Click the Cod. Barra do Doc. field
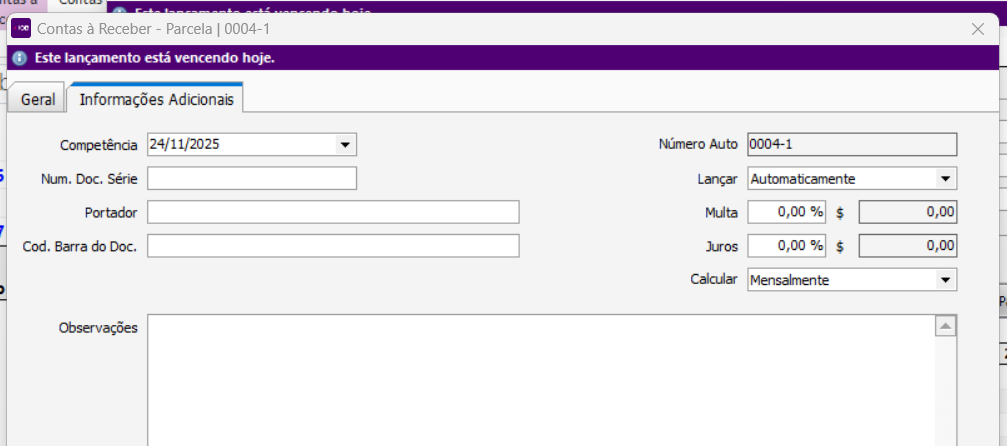Screen dimensions: 1007x446 pyautogui.click(x=333, y=246)
